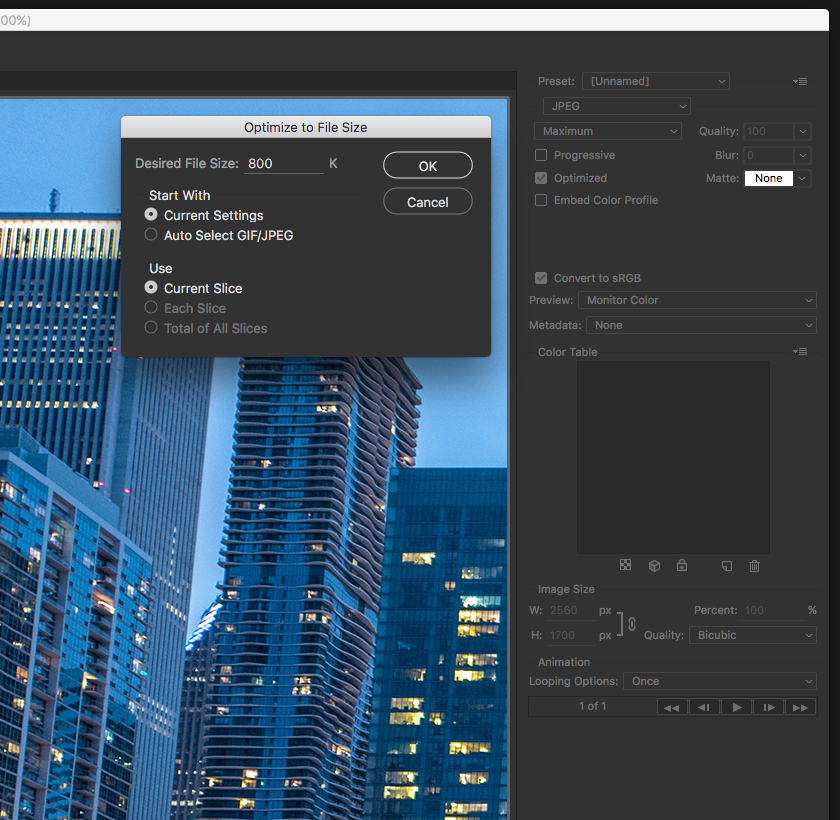Image resolution: width=840 pixels, height=820 pixels.
Task: Select the Auto Select GIF/JPEG radio button
Action: (151, 235)
